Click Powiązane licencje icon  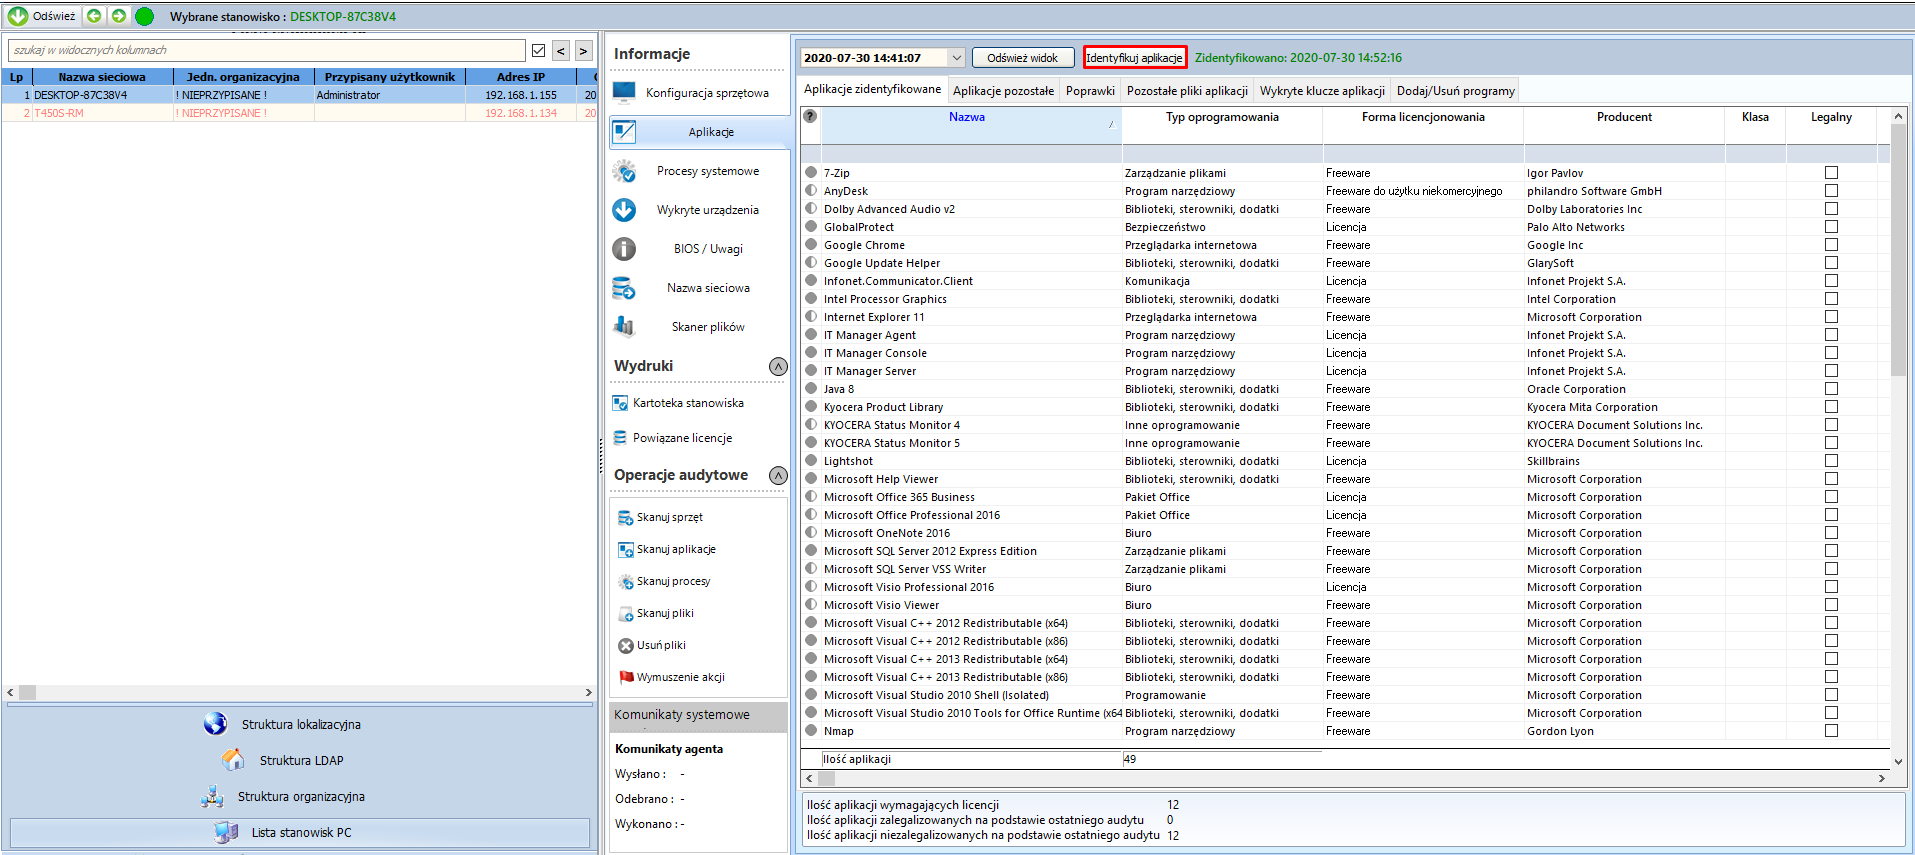(x=620, y=438)
